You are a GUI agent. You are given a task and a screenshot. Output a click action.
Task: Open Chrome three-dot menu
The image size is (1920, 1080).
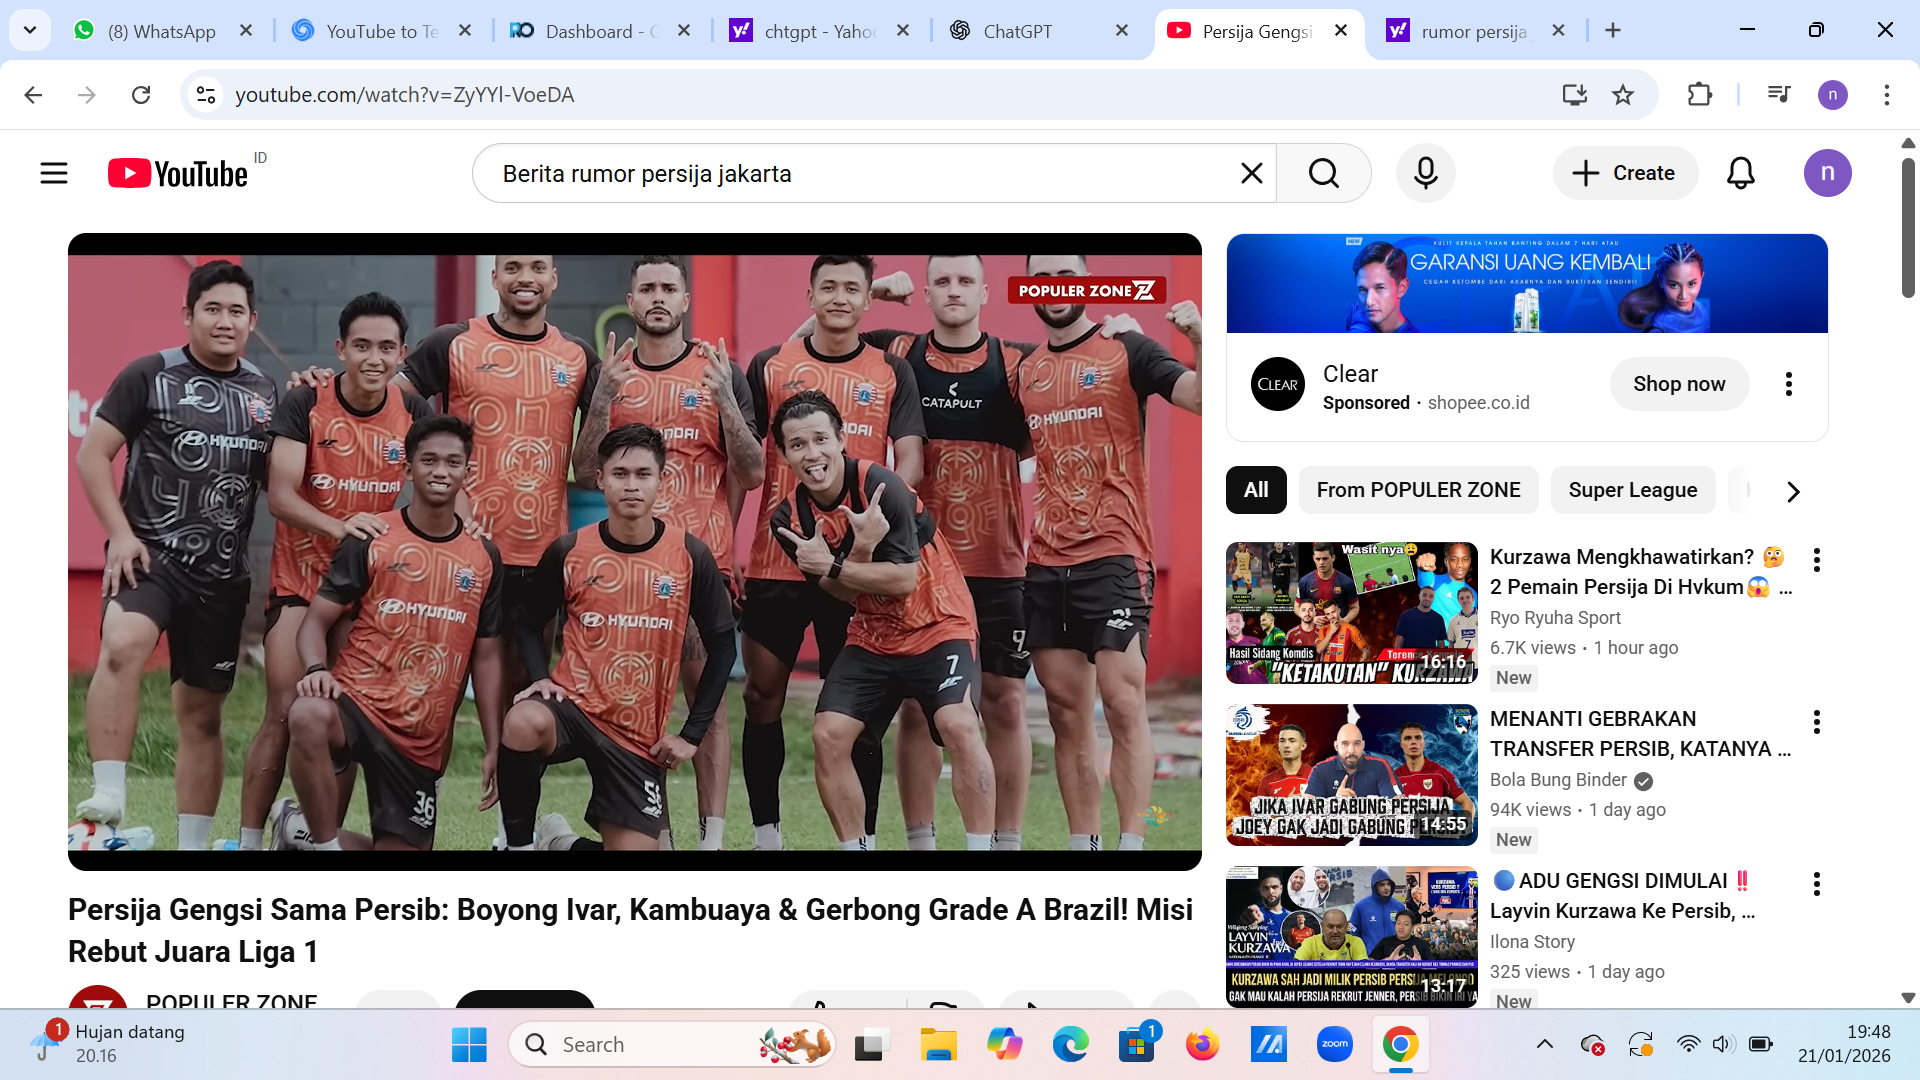click(1887, 94)
